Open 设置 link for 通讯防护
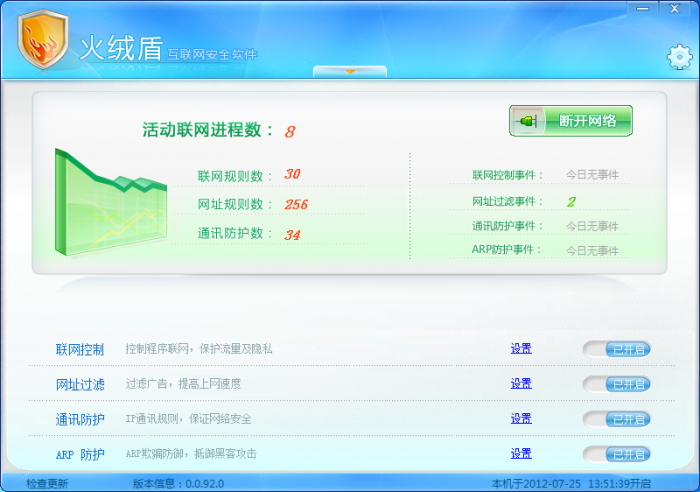700x492 pixels. tap(521, 418)
